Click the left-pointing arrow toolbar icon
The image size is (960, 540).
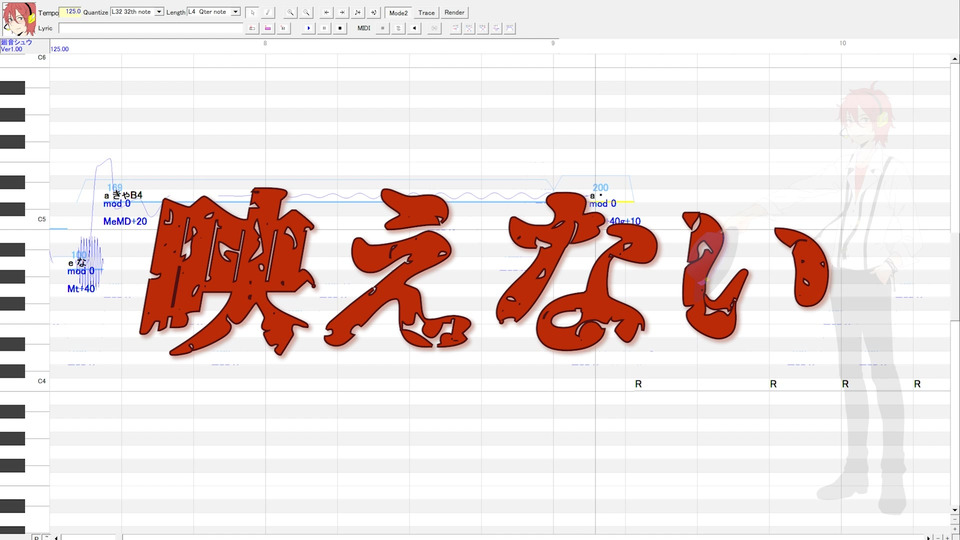pyautogui.click(x=327, y=12)
